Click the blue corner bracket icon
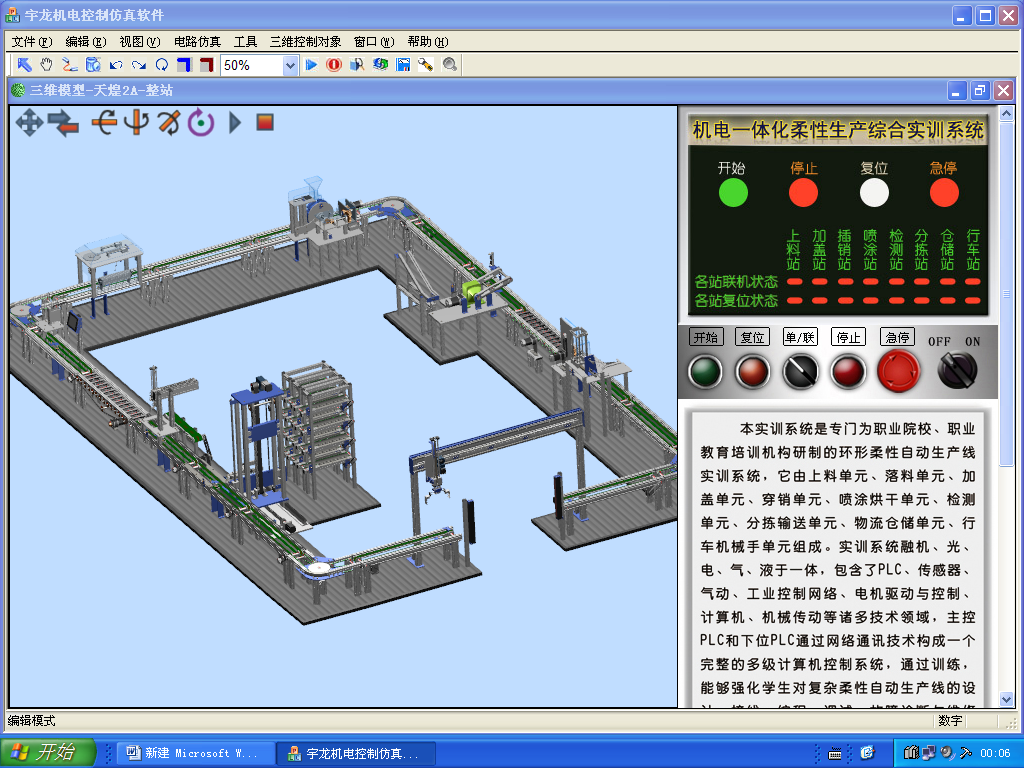Screen dimensions: 1024x768 [184, 65]
